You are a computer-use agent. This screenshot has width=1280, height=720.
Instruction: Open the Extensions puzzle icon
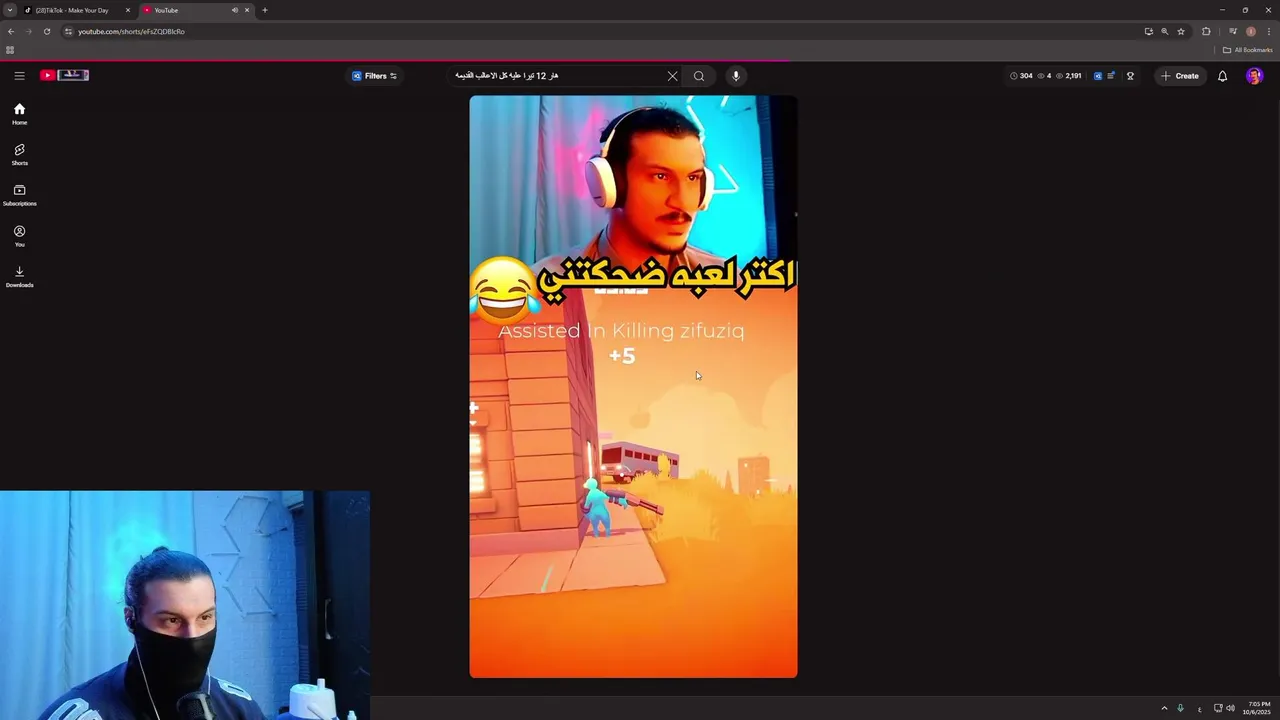point(1206,31)
